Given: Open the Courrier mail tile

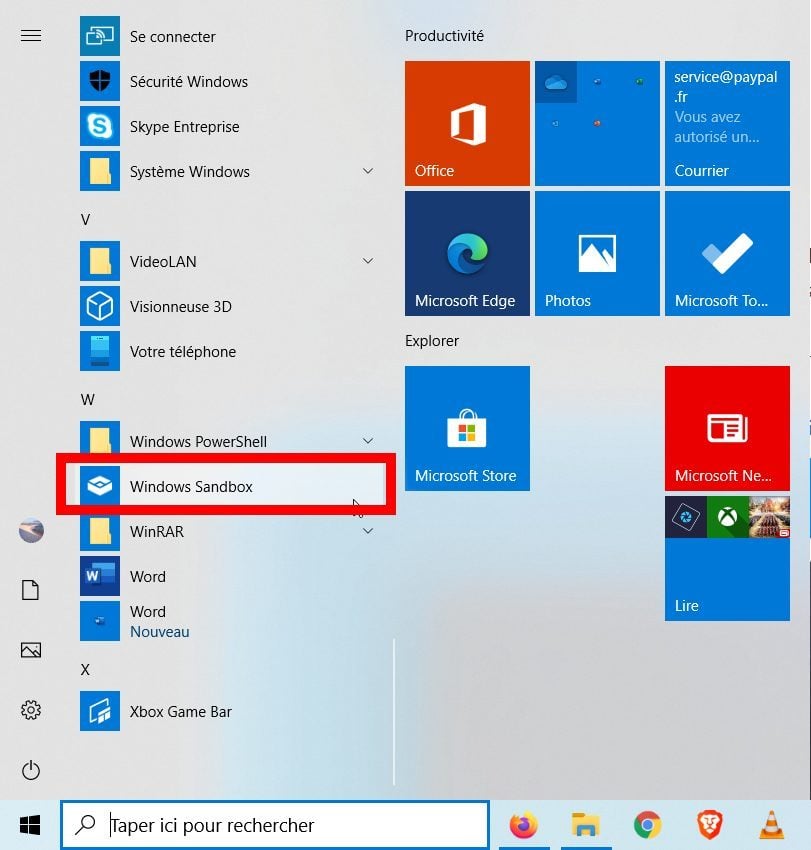Looking at the screenshot, I should (x=728, y=123).
